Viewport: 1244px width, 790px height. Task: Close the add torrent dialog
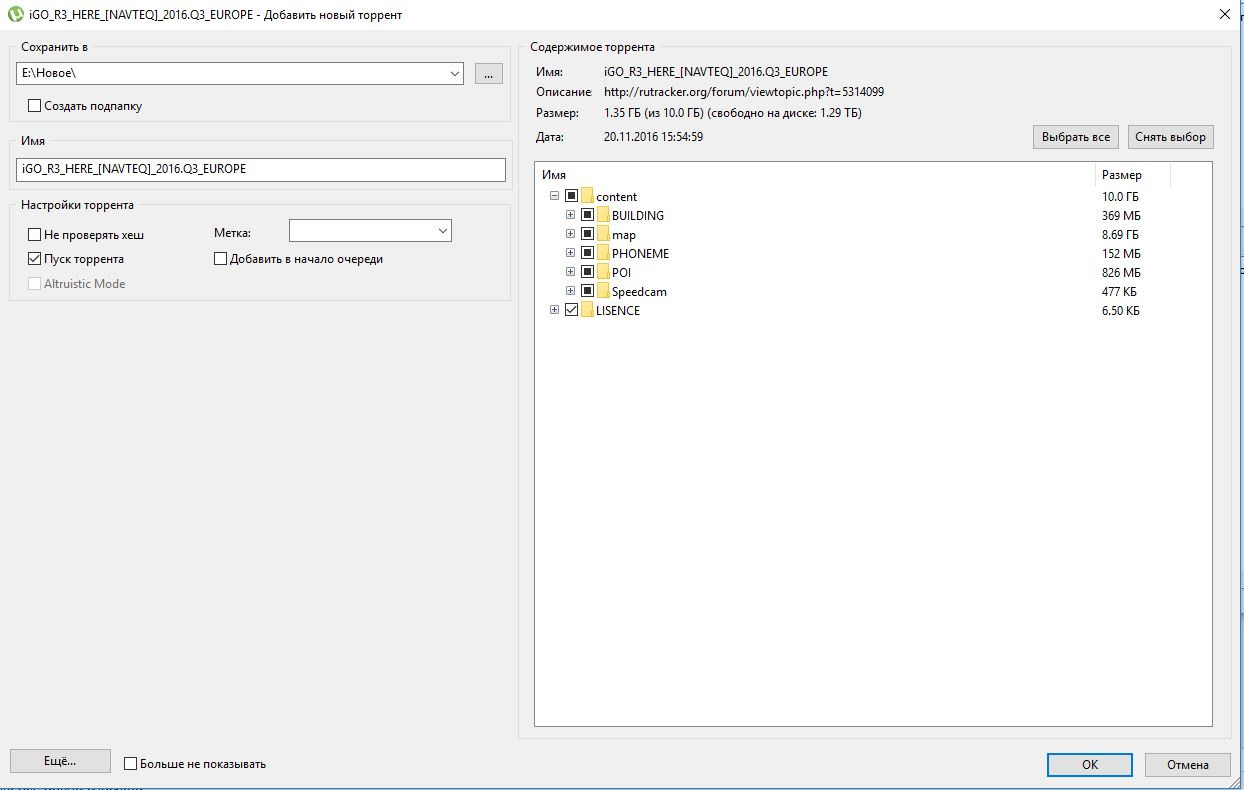[1224, 14]
